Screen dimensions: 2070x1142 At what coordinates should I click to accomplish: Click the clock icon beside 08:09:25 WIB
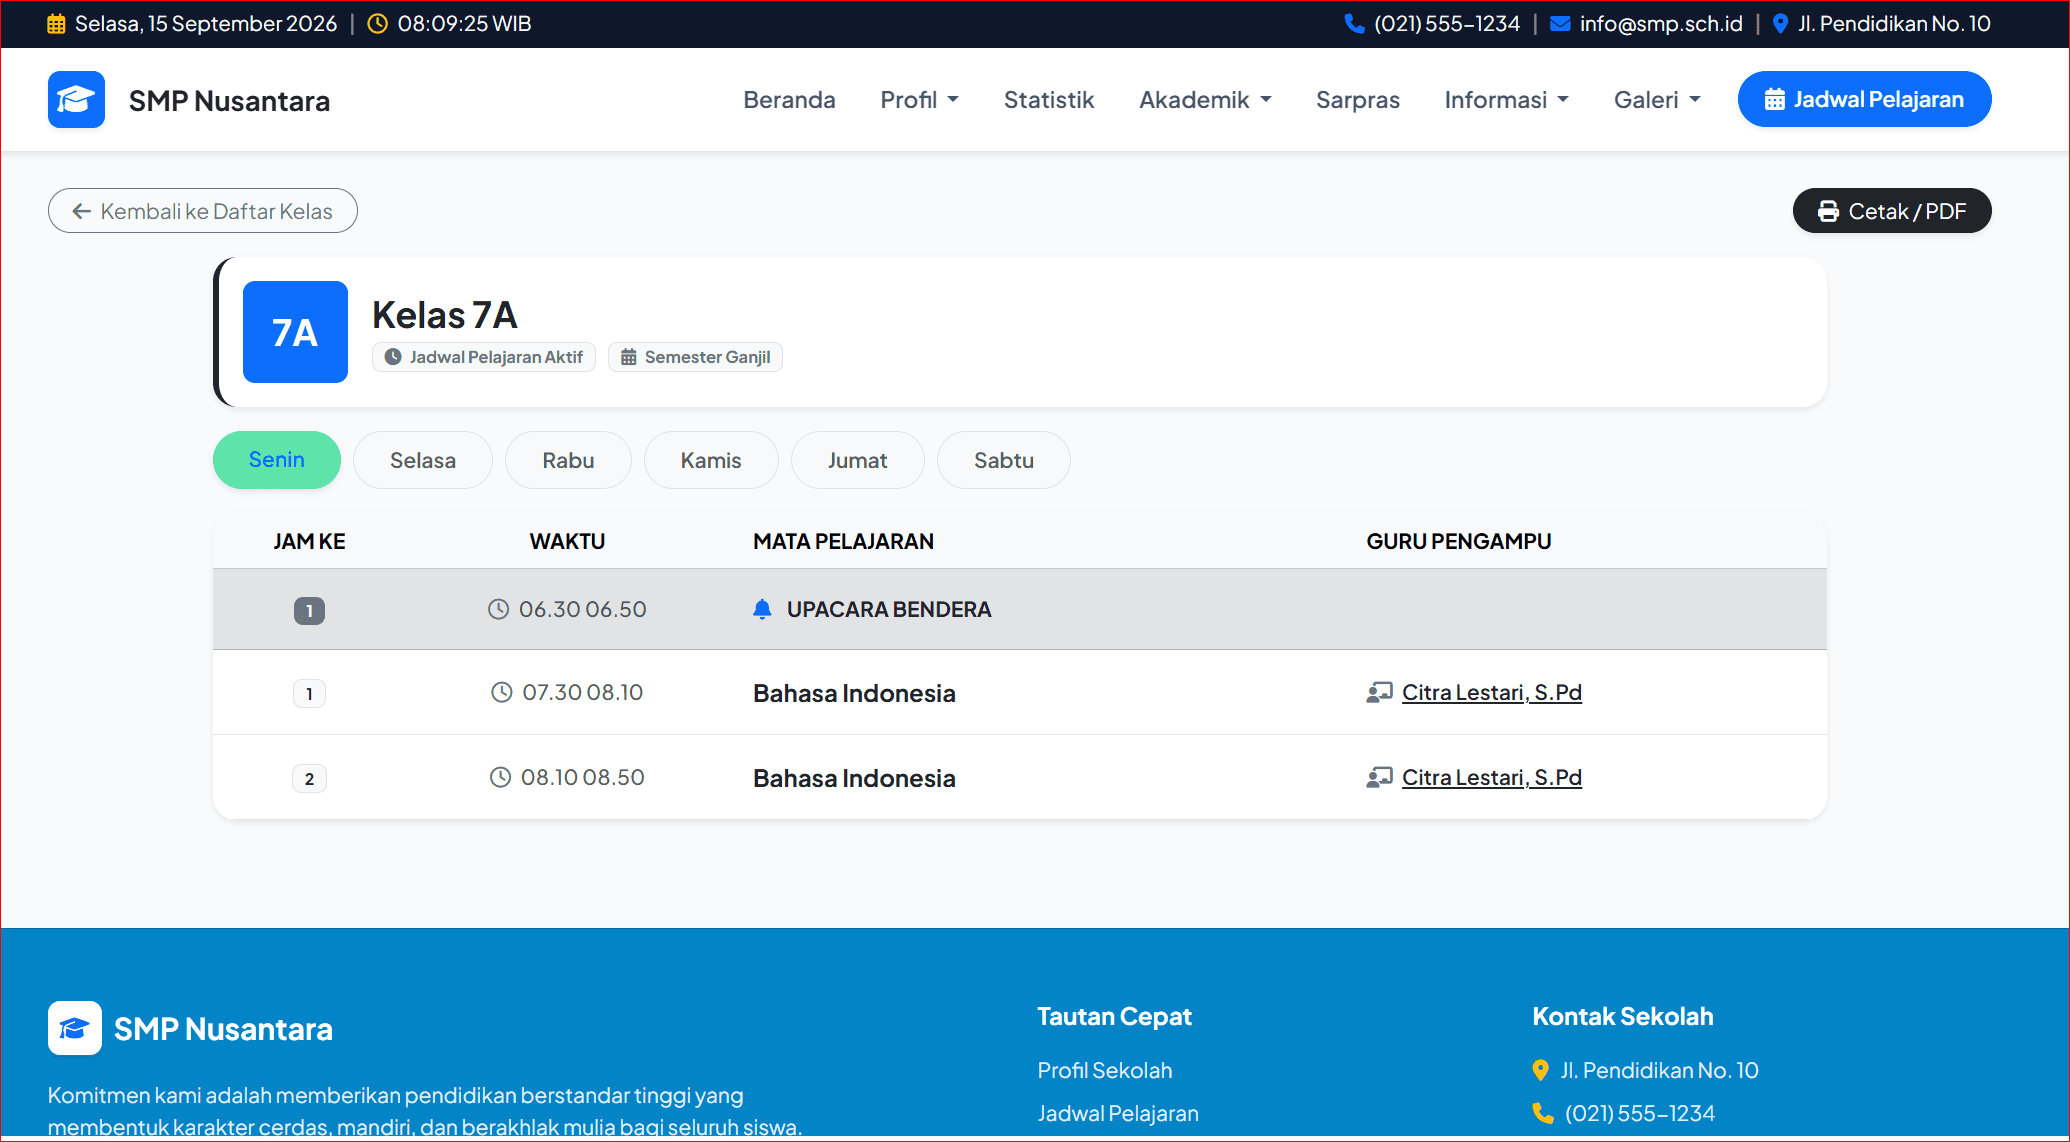pyautogui.click(x=378, y=24)
